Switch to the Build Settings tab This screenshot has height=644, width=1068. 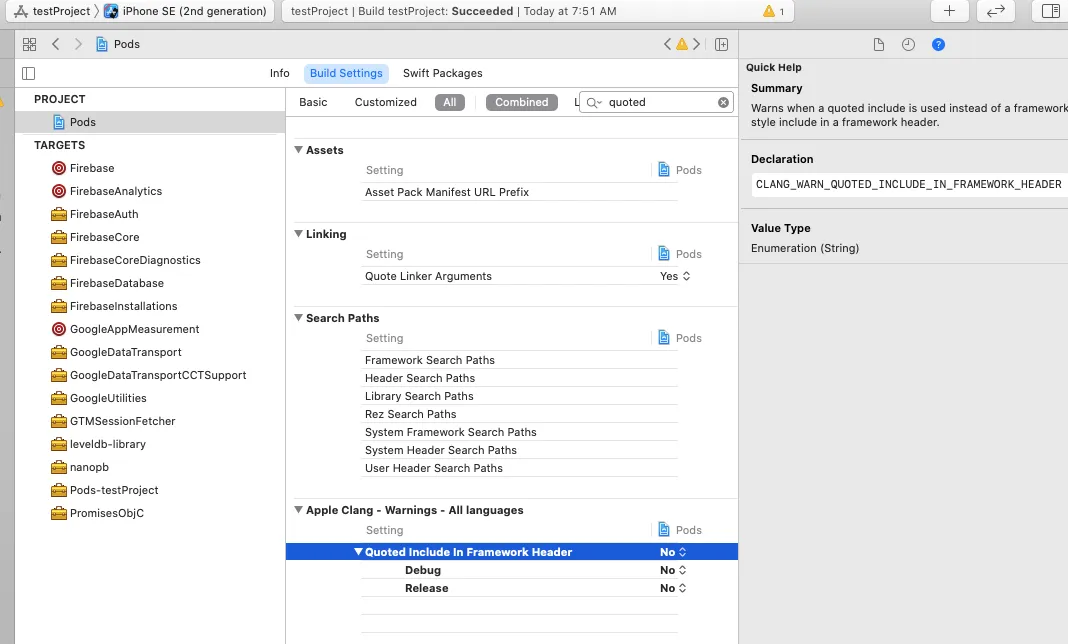click(346, 73)
